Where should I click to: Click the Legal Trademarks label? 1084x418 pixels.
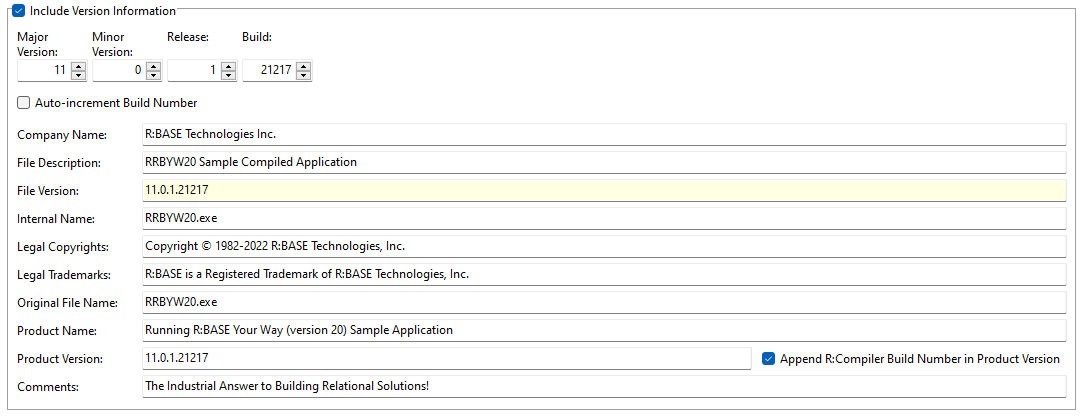click(64, 275)
